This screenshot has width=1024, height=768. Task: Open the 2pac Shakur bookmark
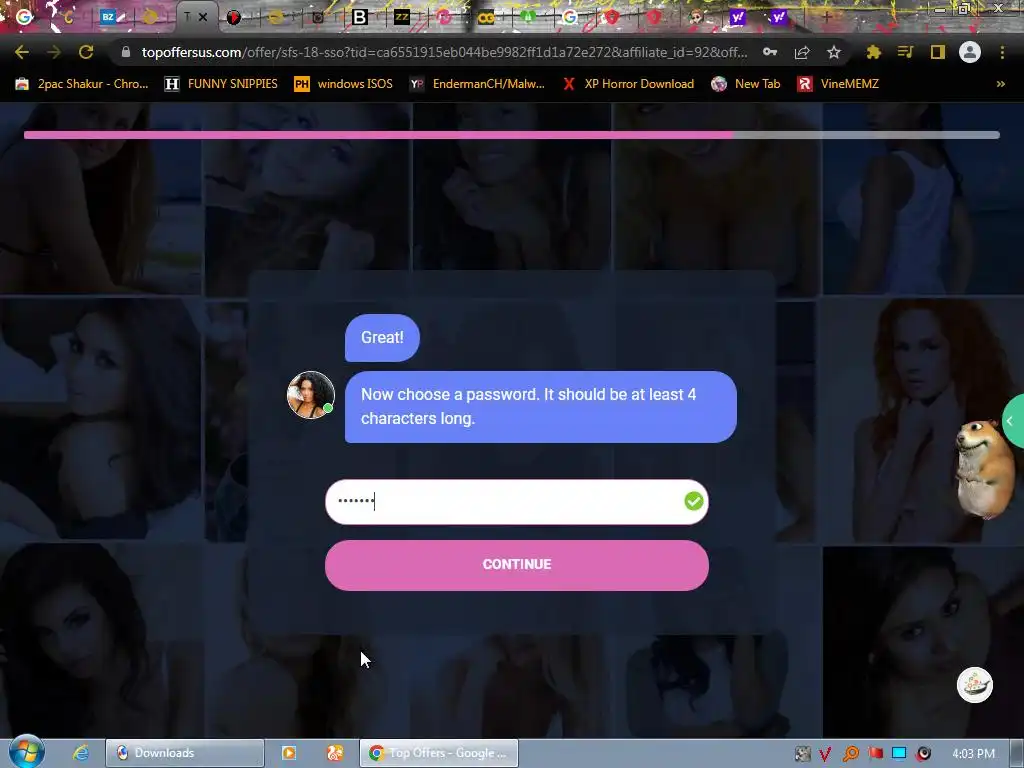pos(82,84)
